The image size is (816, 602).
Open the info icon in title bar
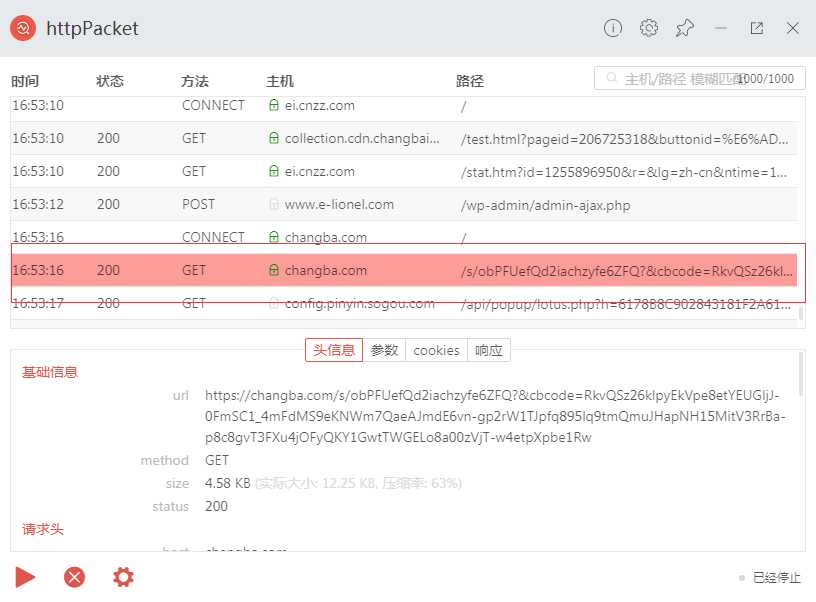pos(613,28)
